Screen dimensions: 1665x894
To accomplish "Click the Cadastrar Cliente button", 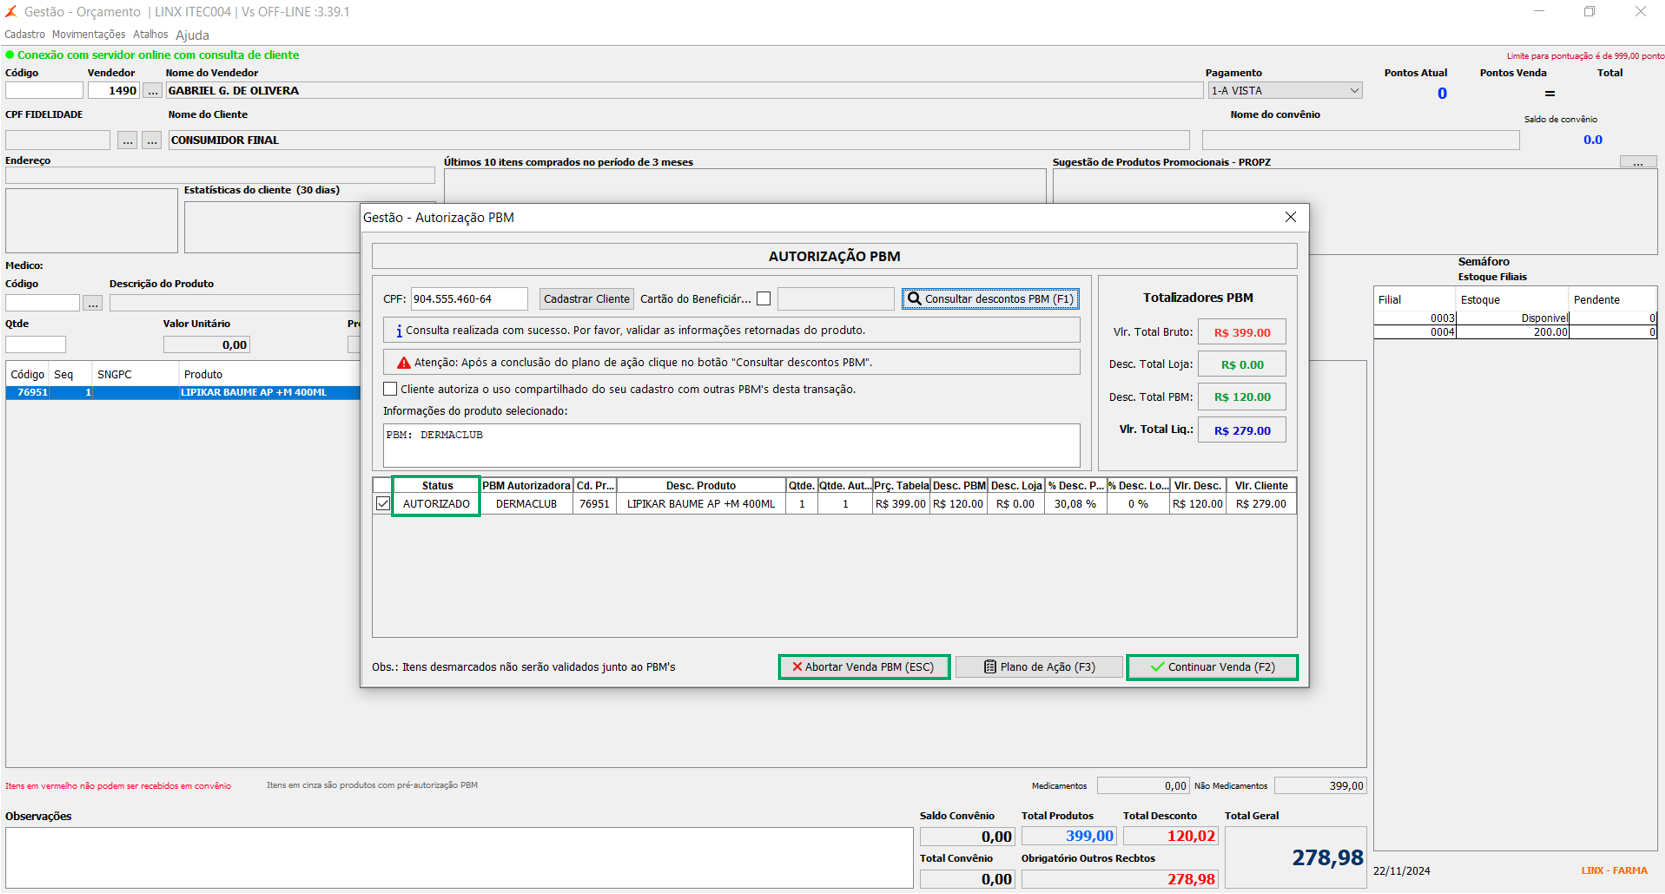I will point(586,299).
